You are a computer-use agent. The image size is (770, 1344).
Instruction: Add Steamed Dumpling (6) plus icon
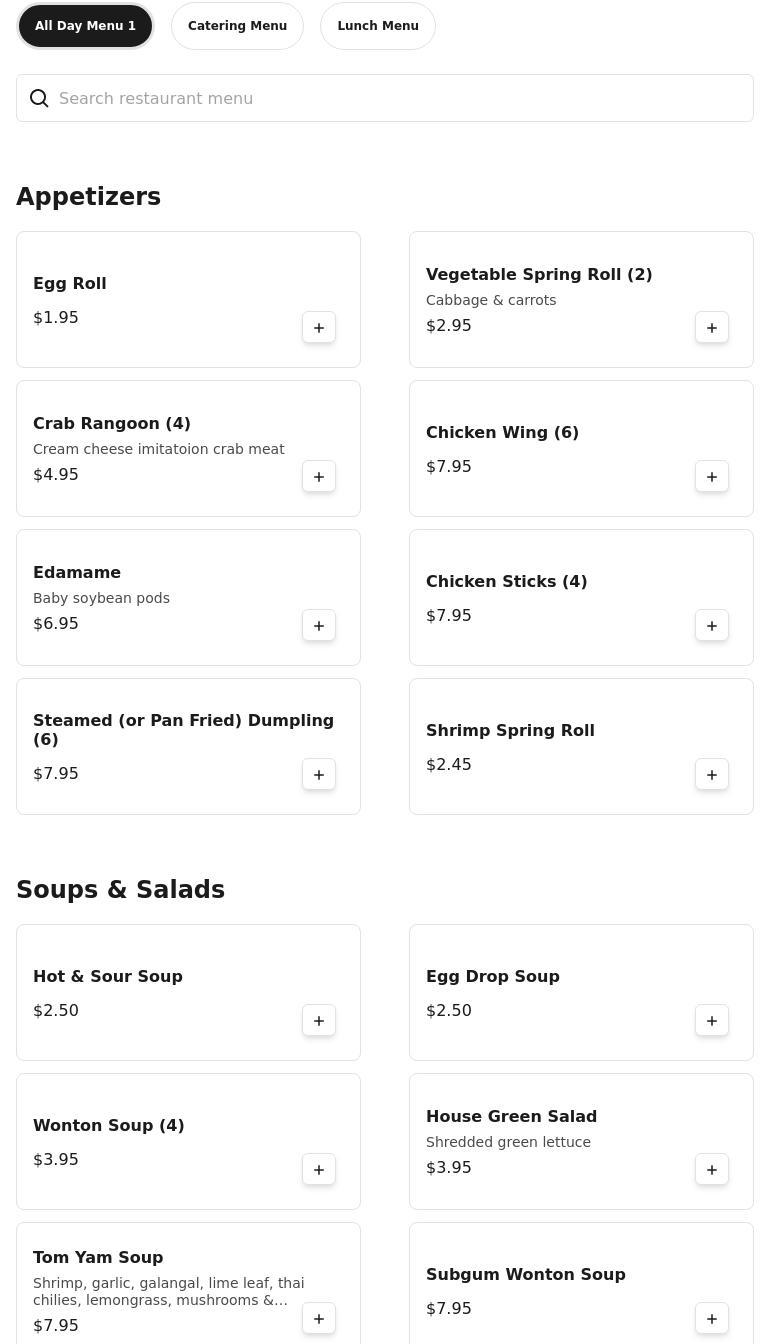pyautogui.click(x=319, y=774)
